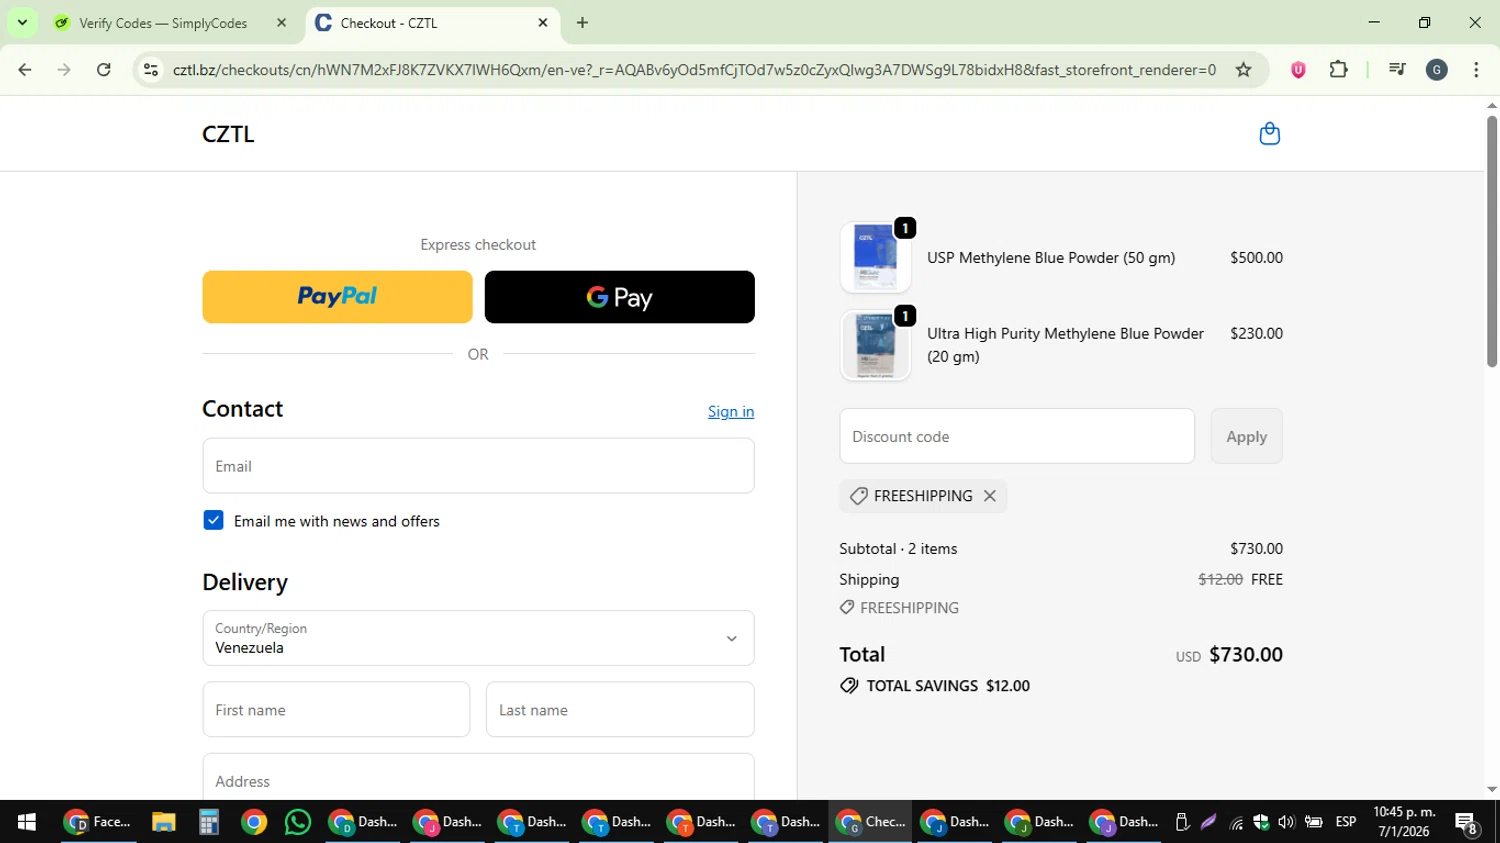The width and height of the screenshot is (1500, 843).
Task: Click the $230.00 item price
Action: 1256,334
